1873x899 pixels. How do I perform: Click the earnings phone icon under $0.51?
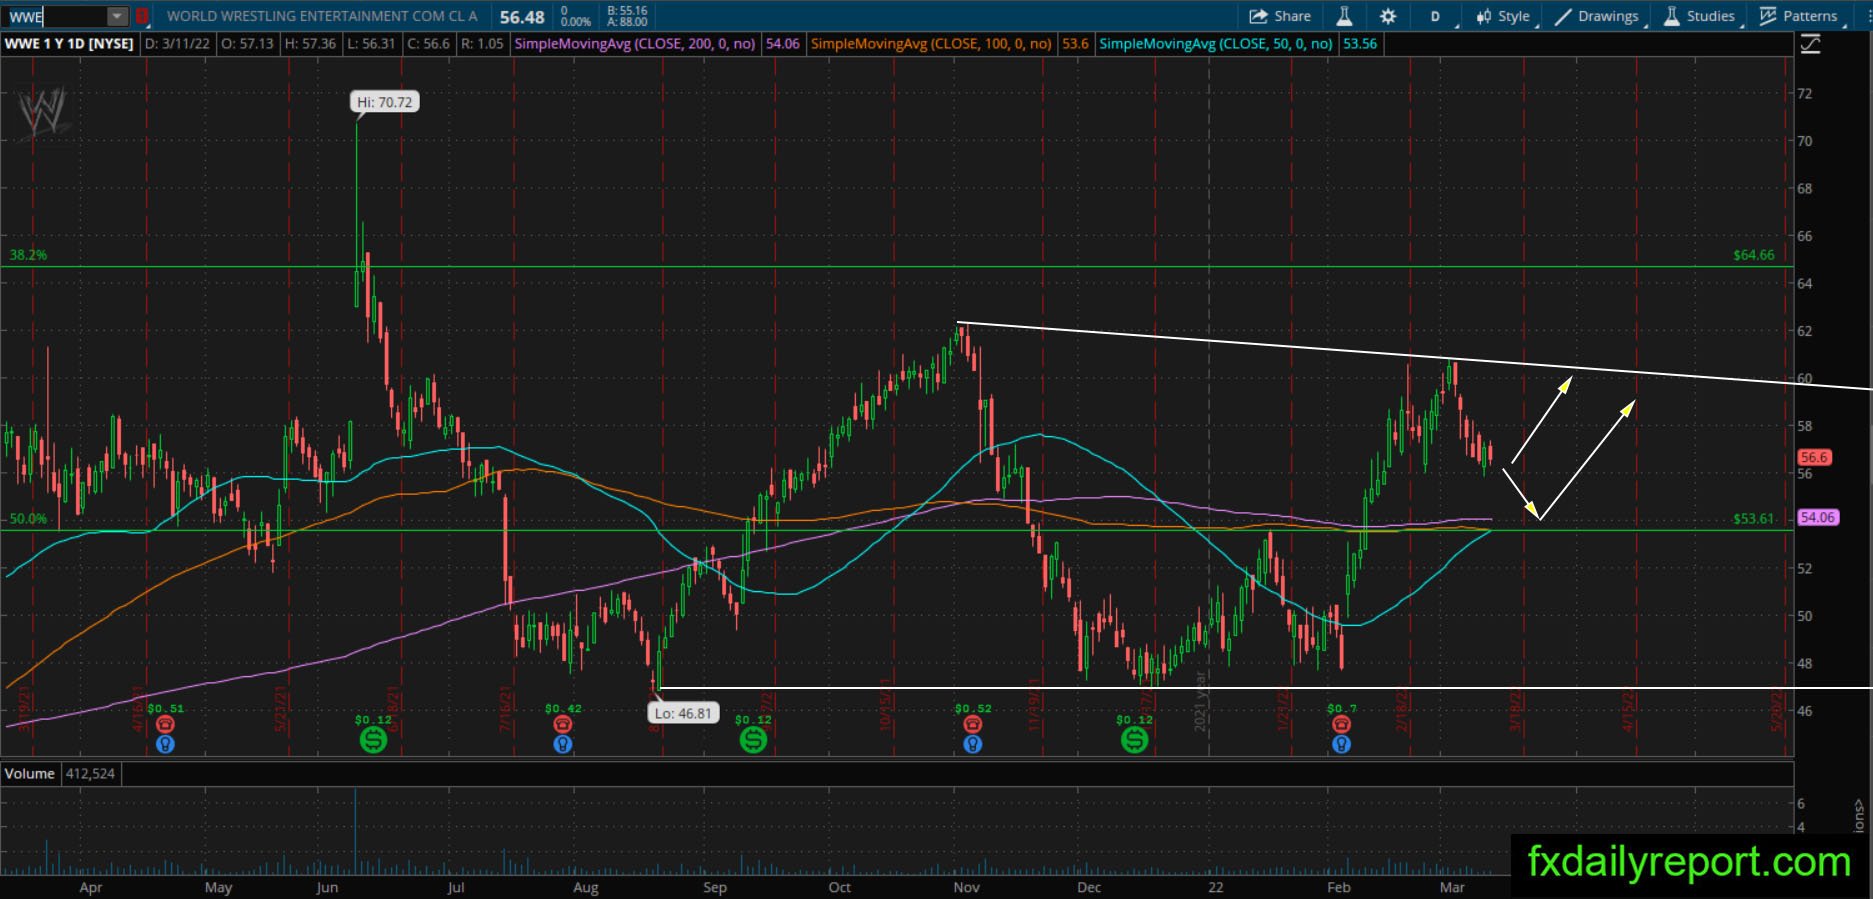tap(165, 724)
